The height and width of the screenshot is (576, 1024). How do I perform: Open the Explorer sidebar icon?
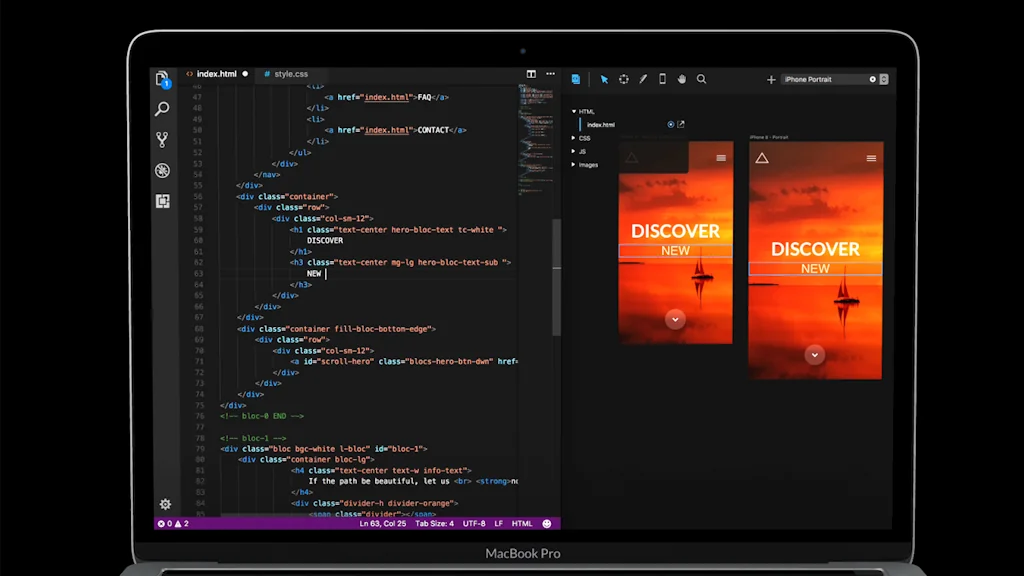pyautogui.click(x=160, y=78)
